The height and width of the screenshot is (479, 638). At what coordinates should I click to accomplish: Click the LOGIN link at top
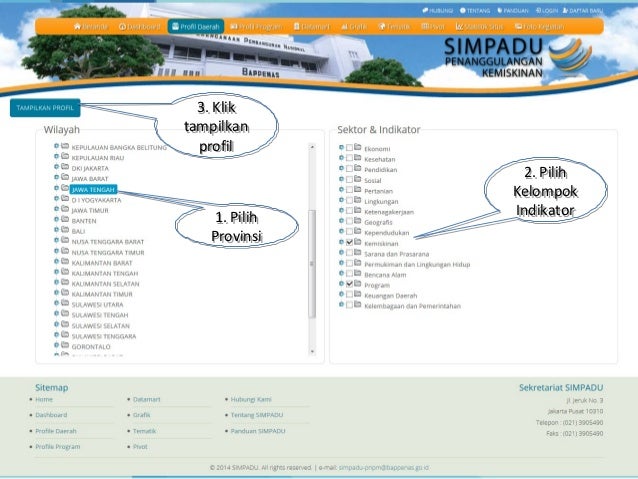(x=546, y=11)
